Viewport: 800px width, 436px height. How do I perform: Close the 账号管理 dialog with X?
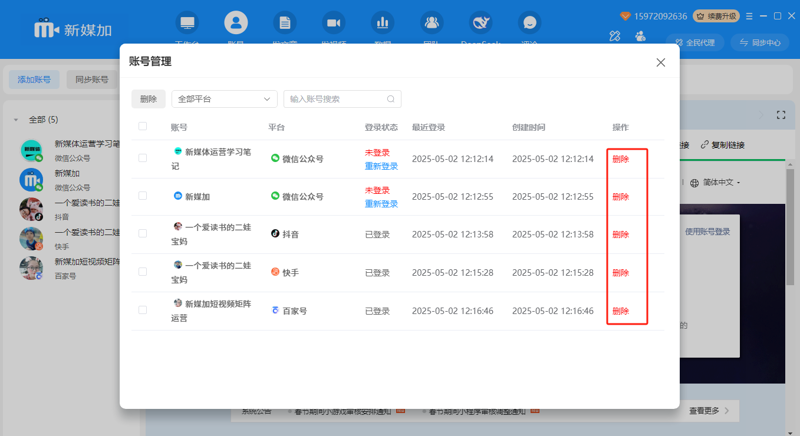point(661,62)
